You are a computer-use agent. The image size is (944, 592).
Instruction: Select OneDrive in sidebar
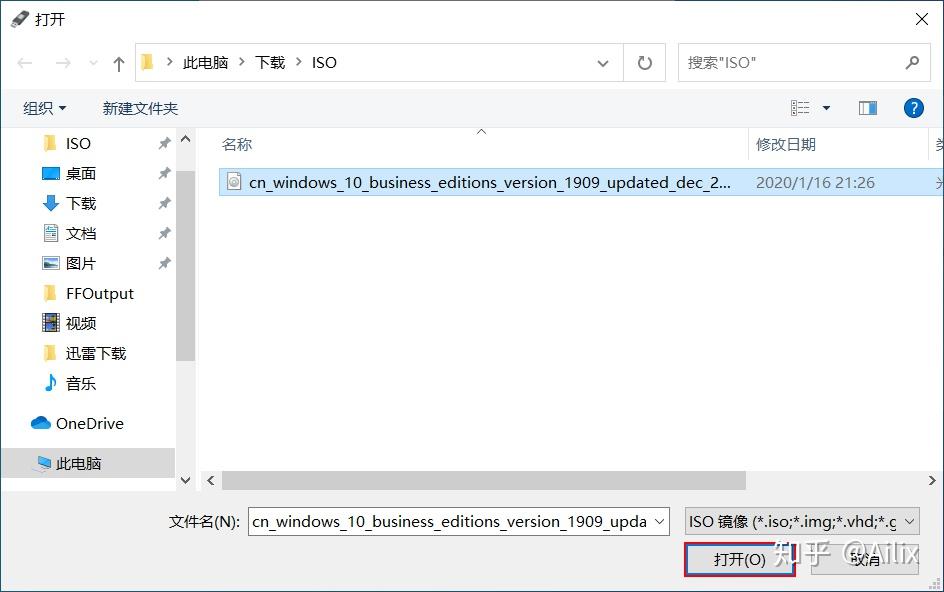point(89,423)
